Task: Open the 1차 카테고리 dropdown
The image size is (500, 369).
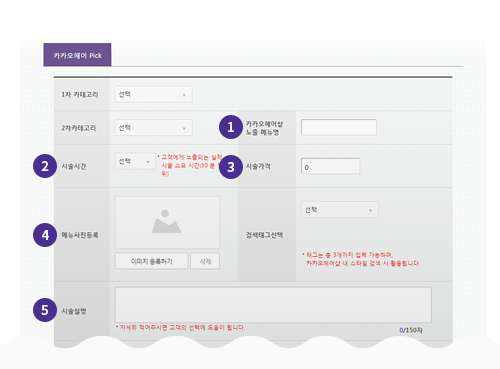Action: pos(153,94)
